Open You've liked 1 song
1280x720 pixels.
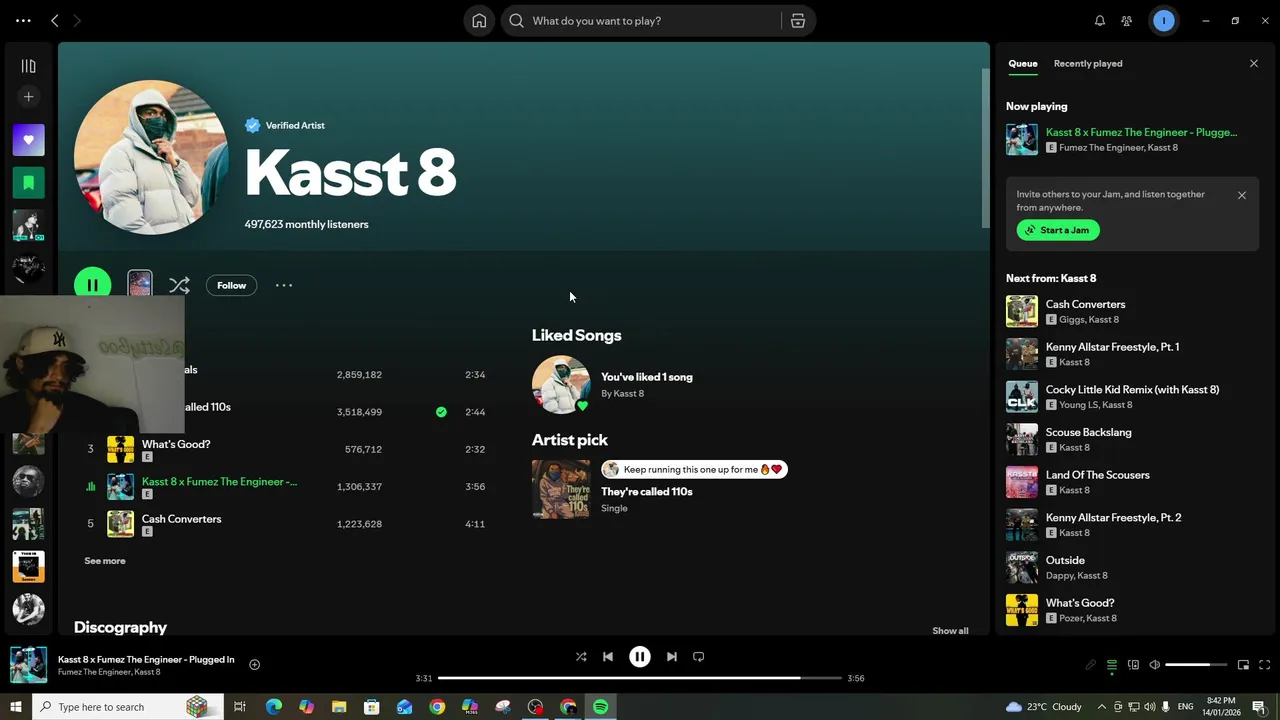pos(647,377)
